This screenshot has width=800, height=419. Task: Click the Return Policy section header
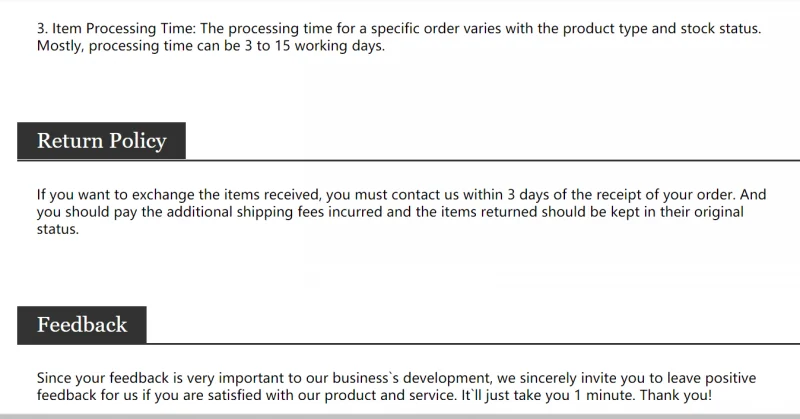pos(102,141)
